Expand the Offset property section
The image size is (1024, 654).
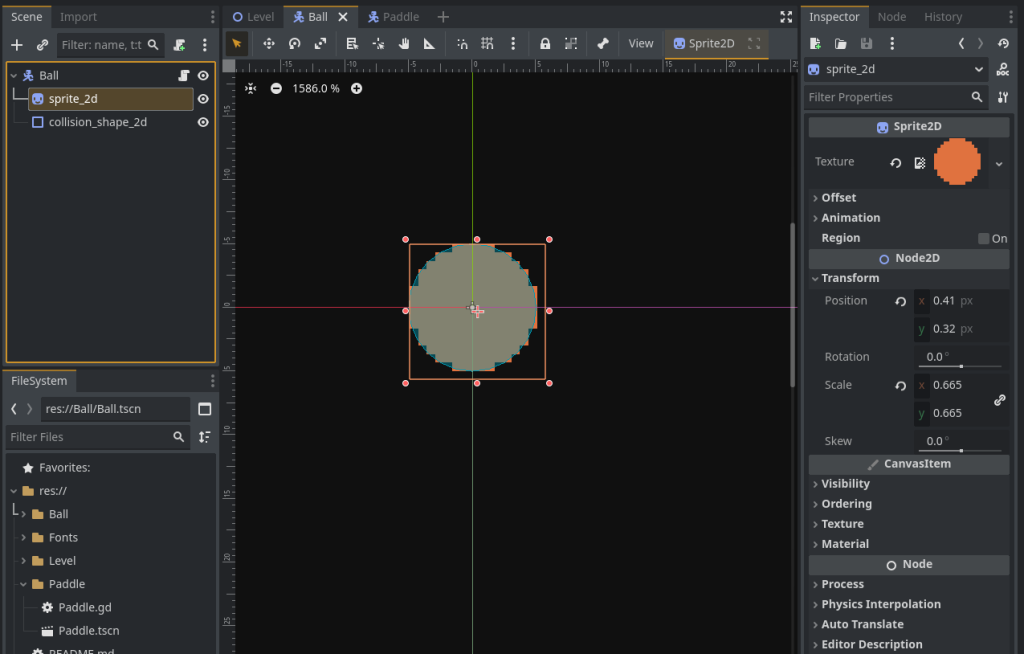[x=838, y=198]
